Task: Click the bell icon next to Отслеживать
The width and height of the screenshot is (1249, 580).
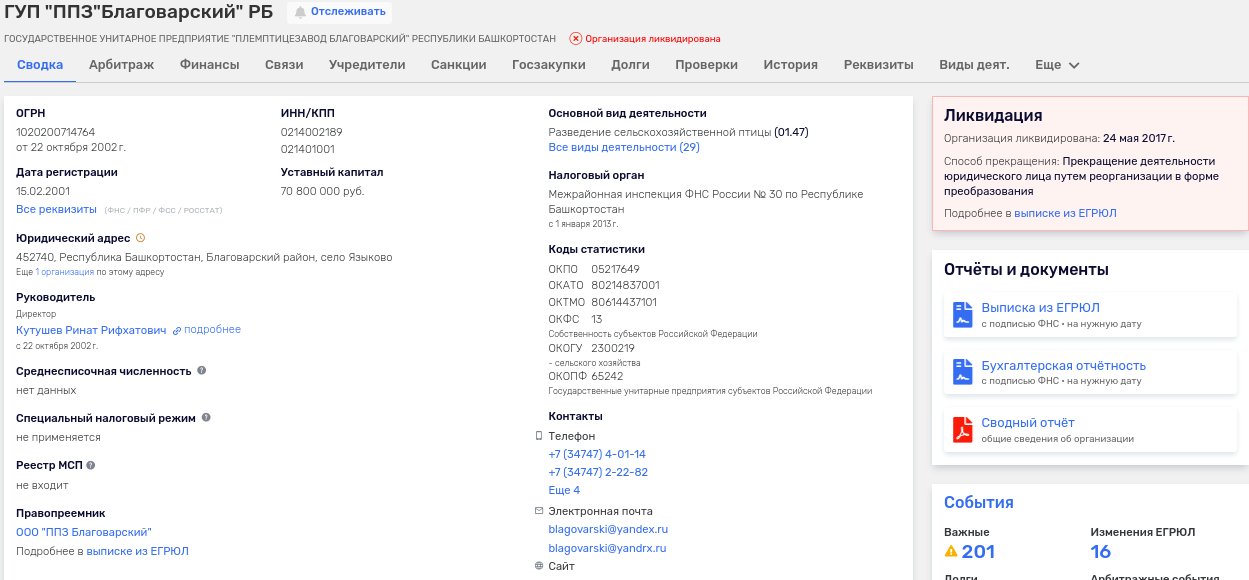Action: coord(300,12)
